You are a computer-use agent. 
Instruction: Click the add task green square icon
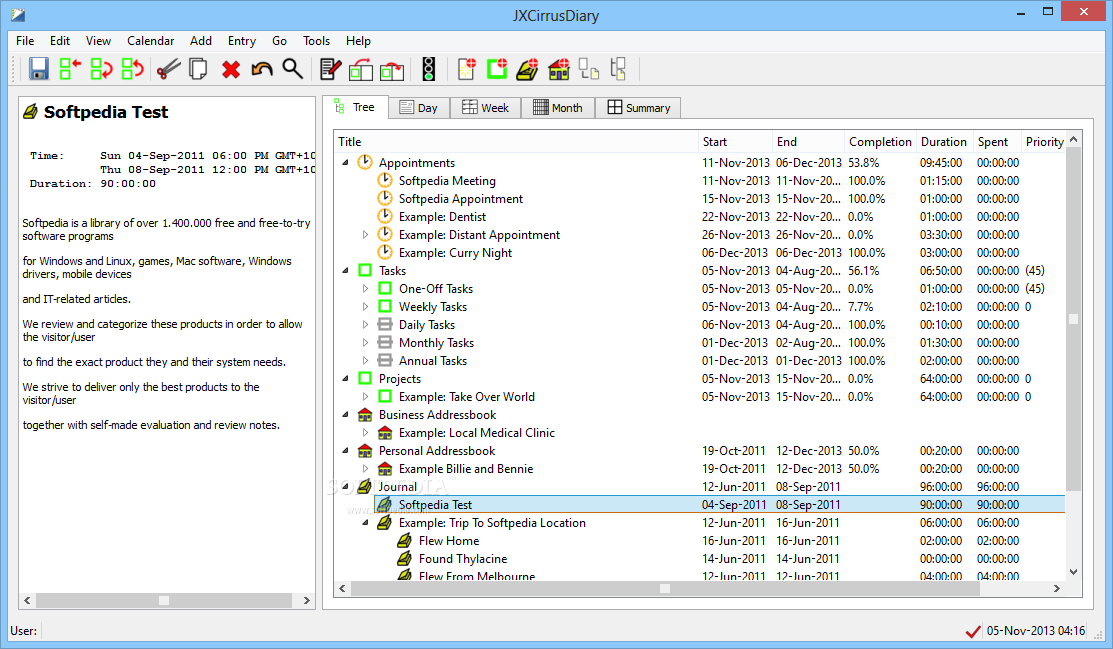click(x=497, y=69)
